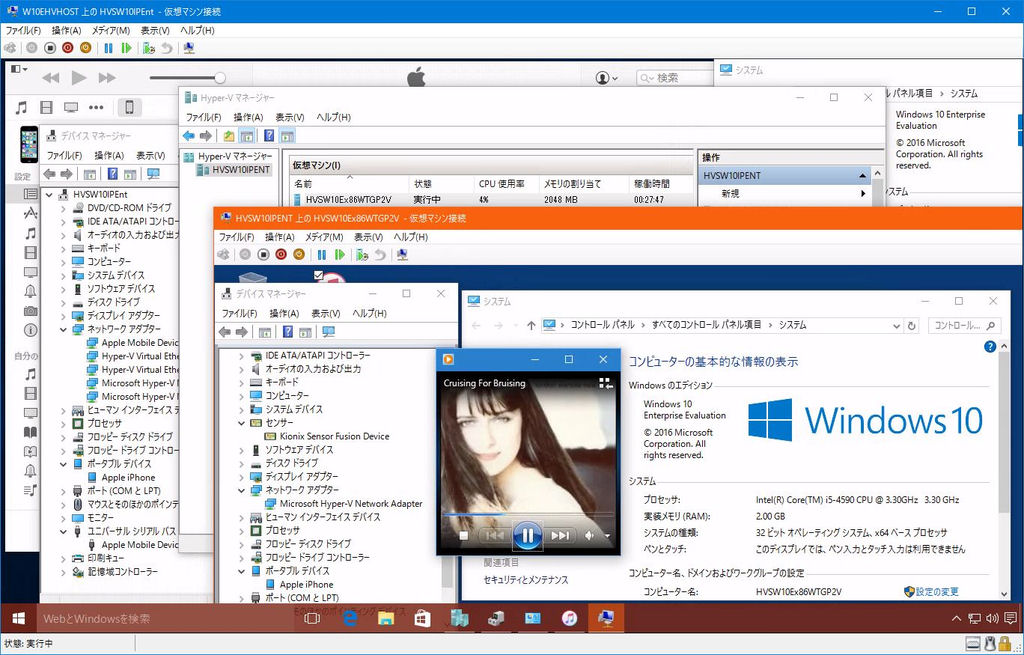Click すべてのコントロール パネル項目 in the breadcrumb
1024x655 pixels.
pos(707,325)
